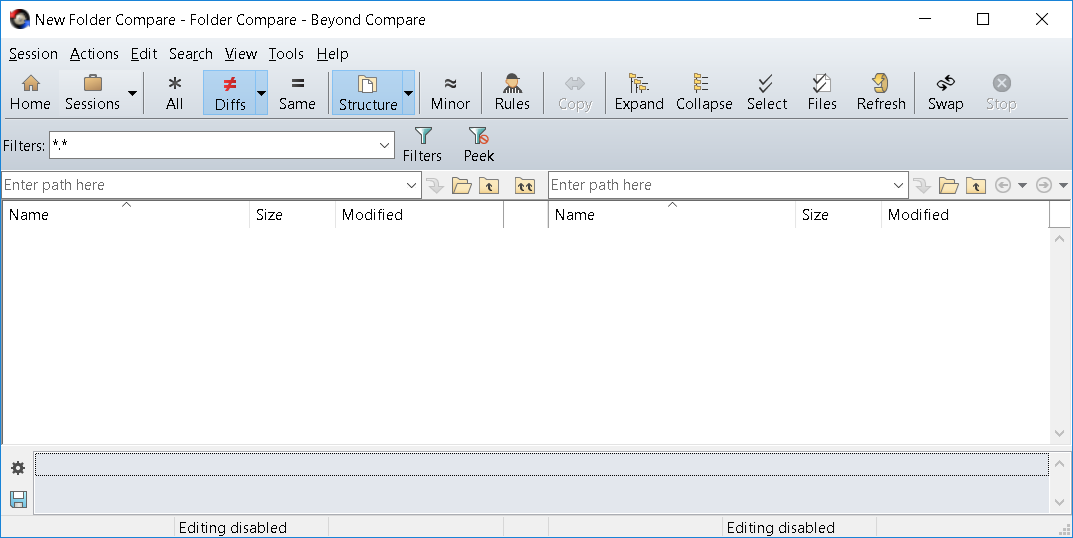This screenshot has height=538, width=1073.
Task: Open the forward history dropdown arrow
Action: (x=1063, y=185)
